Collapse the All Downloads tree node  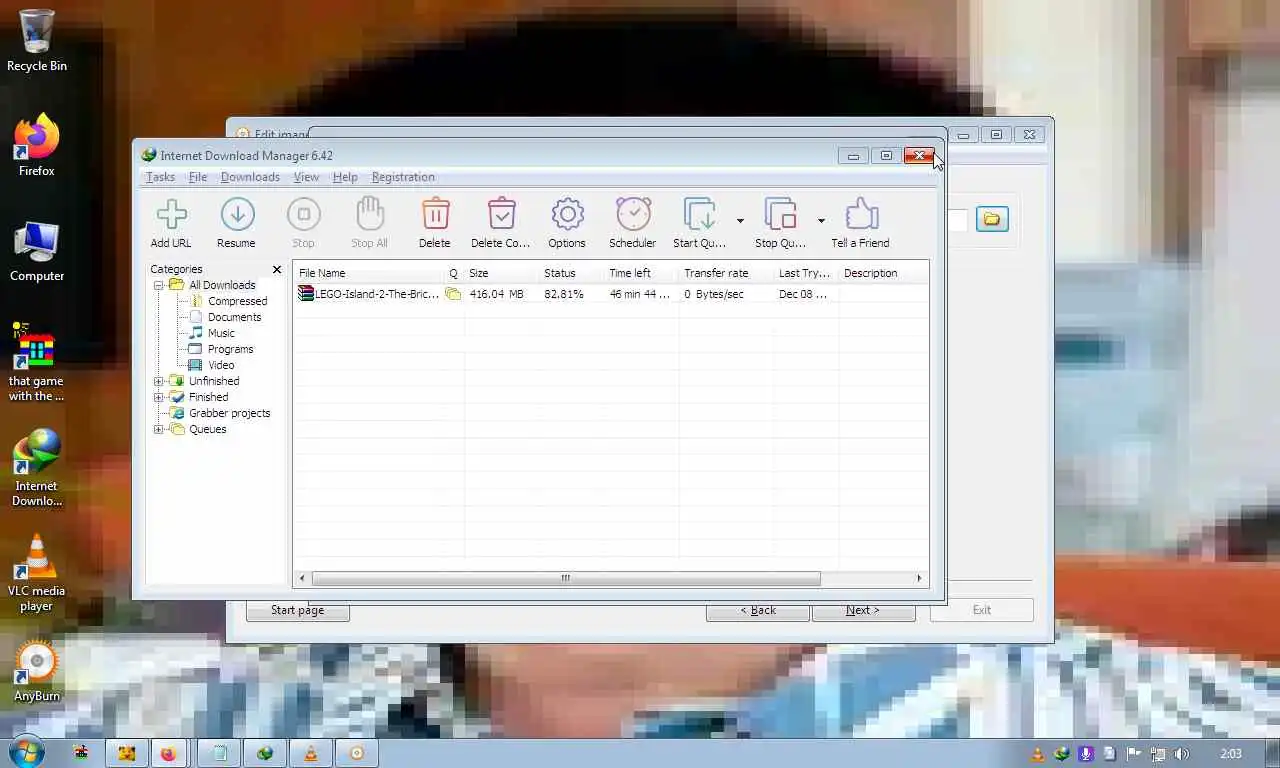pyautogui.click(x=158, y=285)
